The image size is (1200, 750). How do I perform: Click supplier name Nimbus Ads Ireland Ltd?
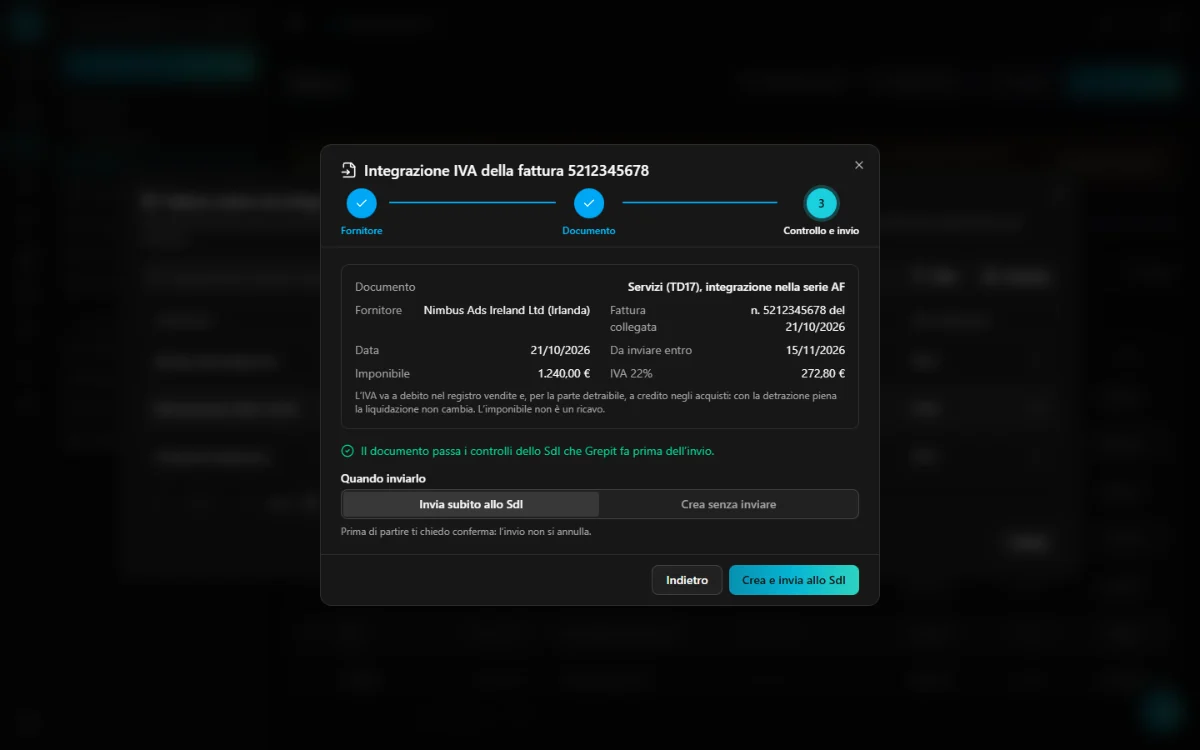pyautogui.click(x=507, y=310)
